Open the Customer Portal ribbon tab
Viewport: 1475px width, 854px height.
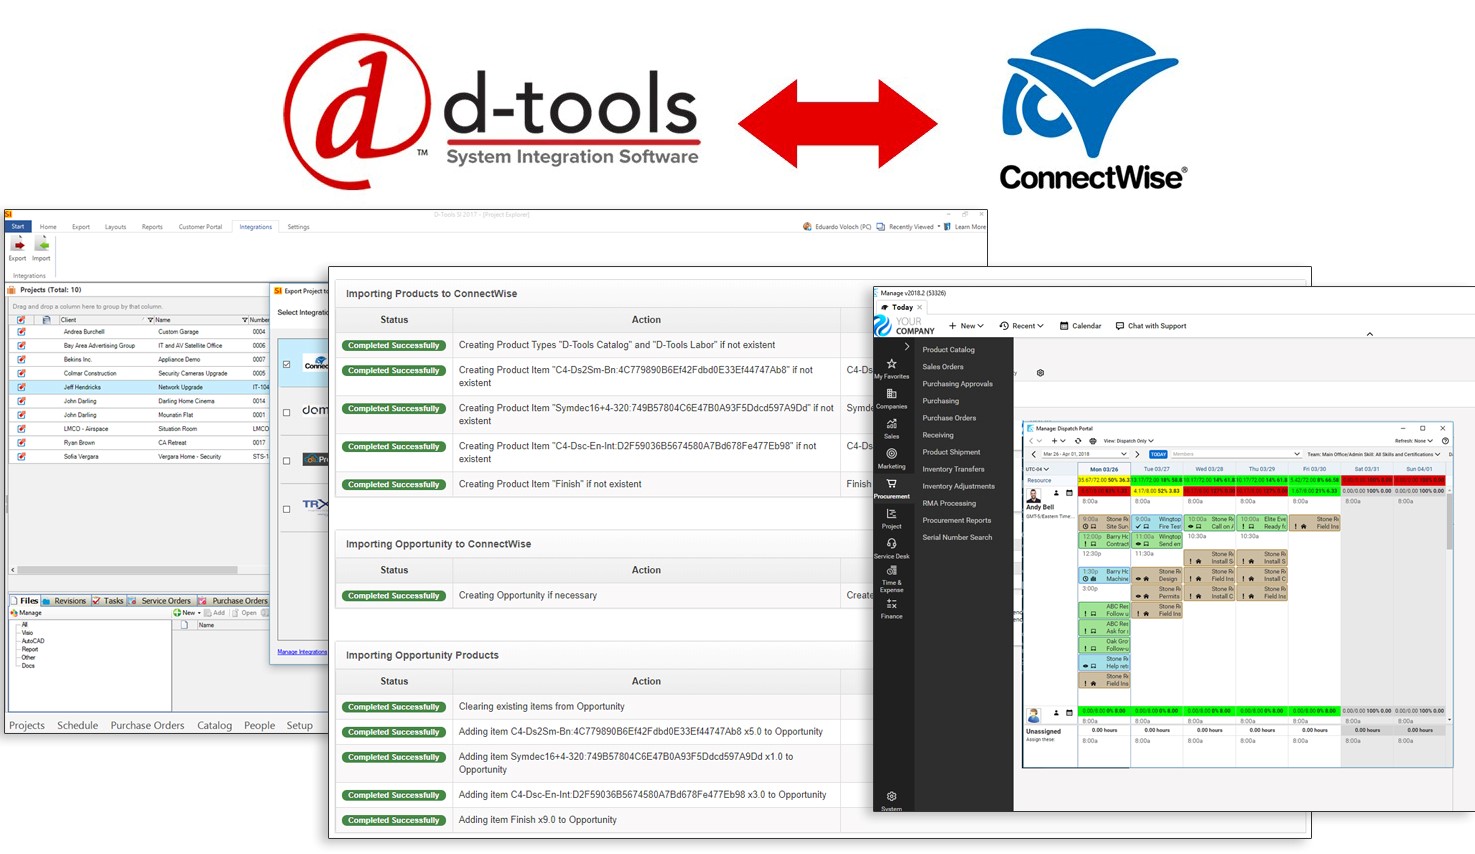(x=200, y=227)
